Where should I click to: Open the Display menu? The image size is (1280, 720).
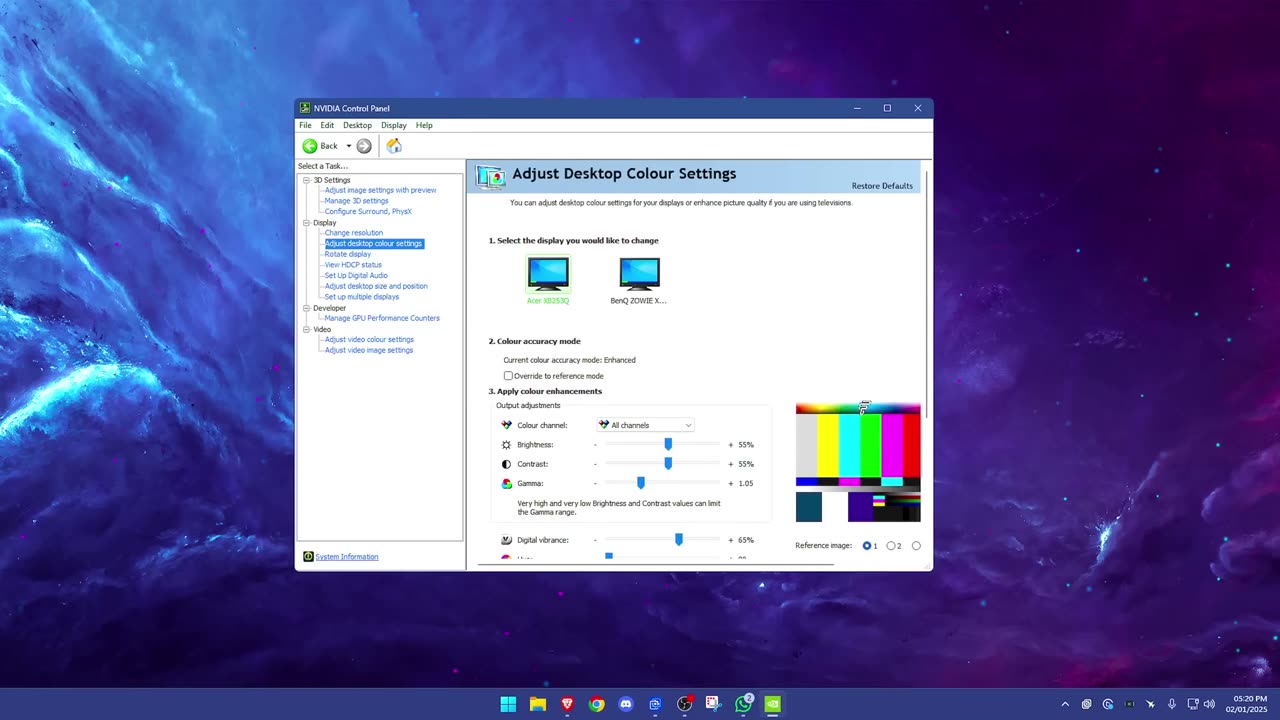(x=394, y=125)
